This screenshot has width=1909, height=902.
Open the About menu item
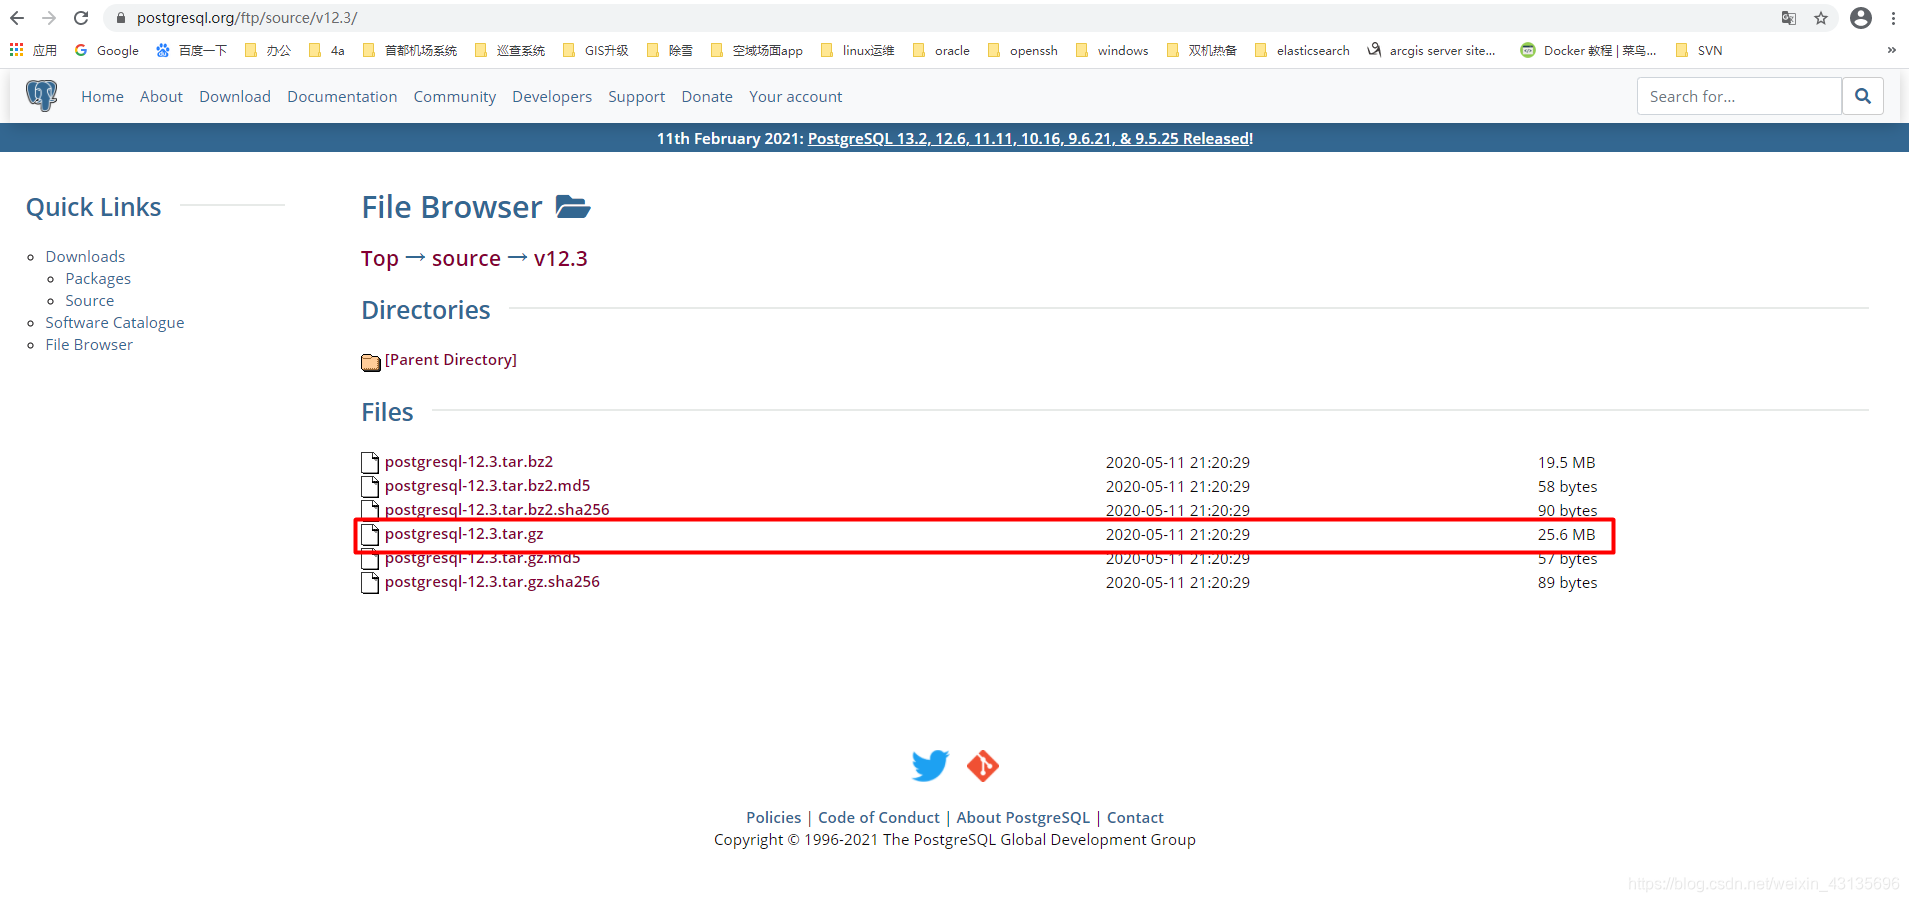click(161, 96)
